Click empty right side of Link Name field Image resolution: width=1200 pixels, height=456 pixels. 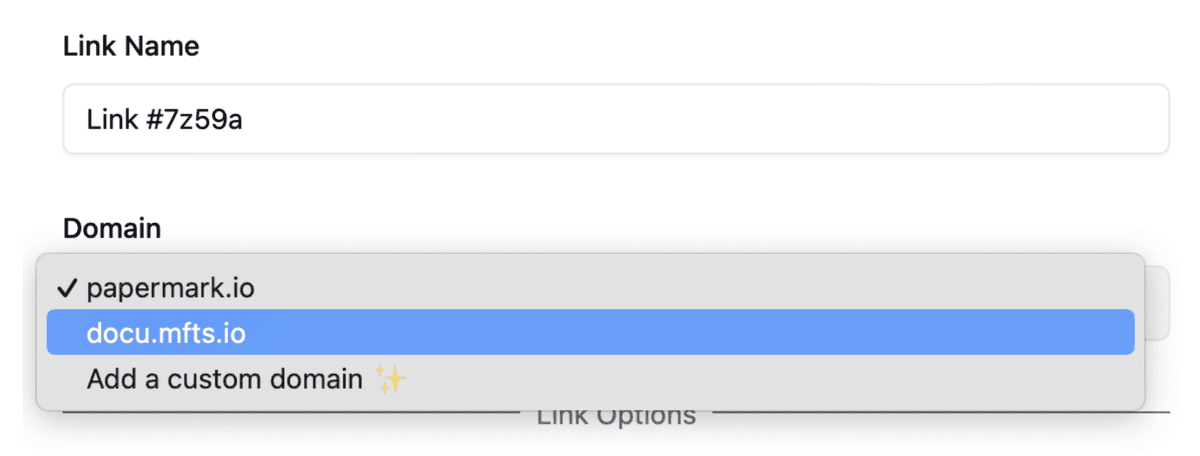[x=900, y=120]
